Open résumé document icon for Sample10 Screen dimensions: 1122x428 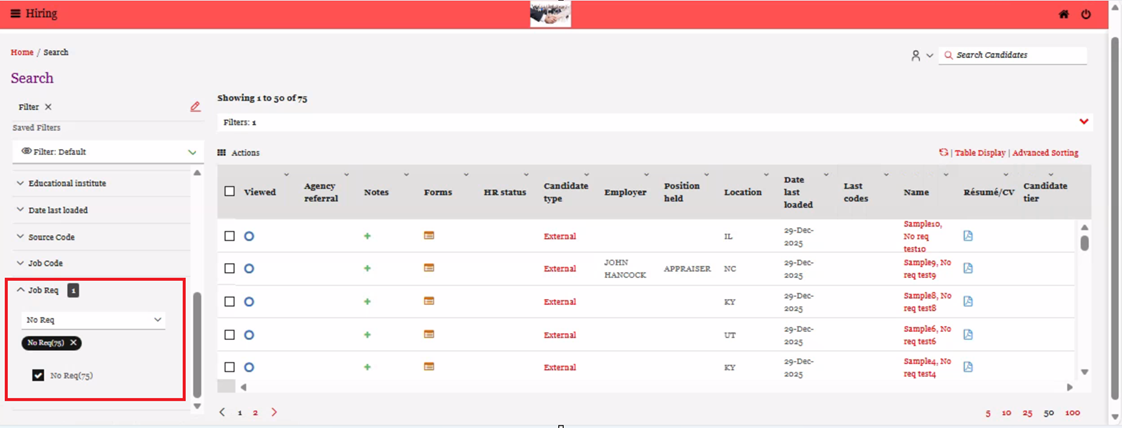coord(968,236)
